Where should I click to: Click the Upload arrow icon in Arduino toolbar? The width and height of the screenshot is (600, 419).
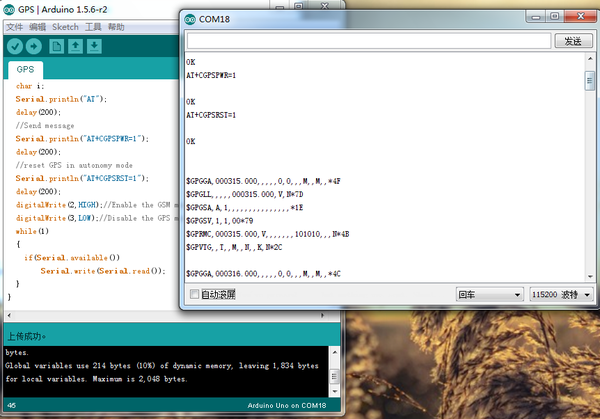[x=34, y=47]
